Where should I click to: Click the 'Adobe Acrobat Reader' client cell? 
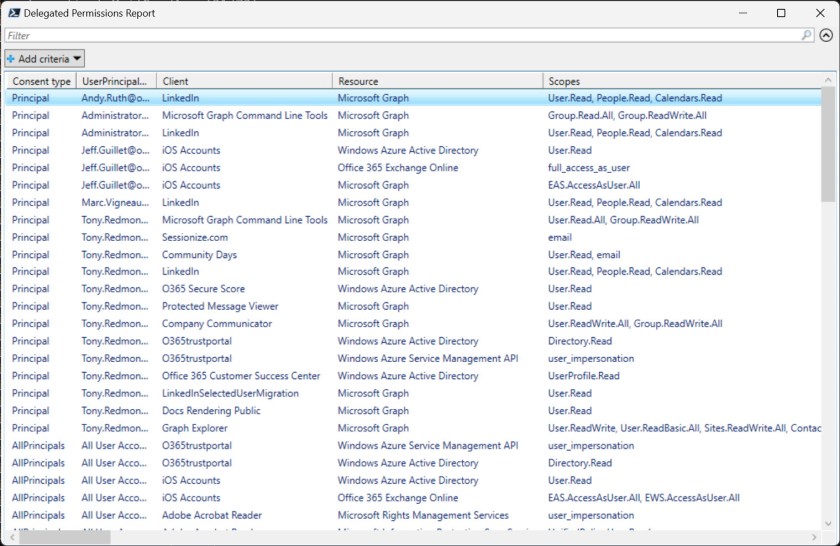(x=212, y=515)
